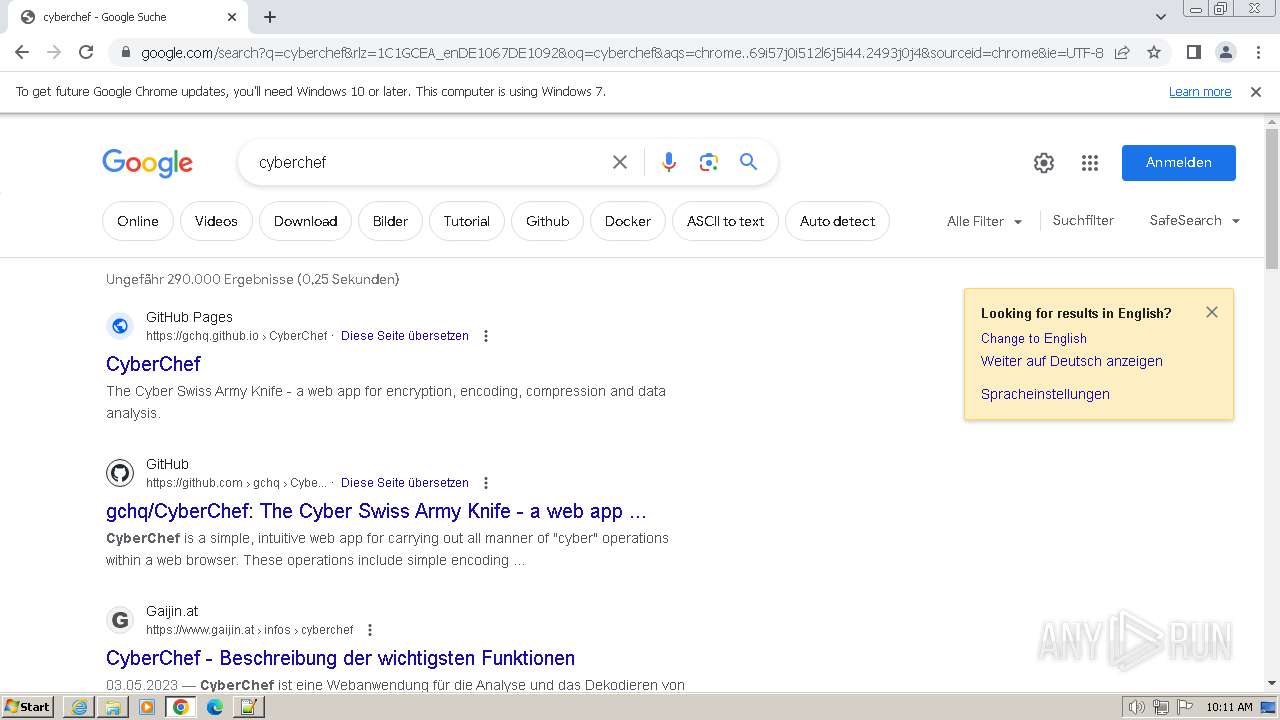The image size is (1280, 720).
Task: Click Weiter auf Deutsch anzeigen link
Action: coord(1071,362)
